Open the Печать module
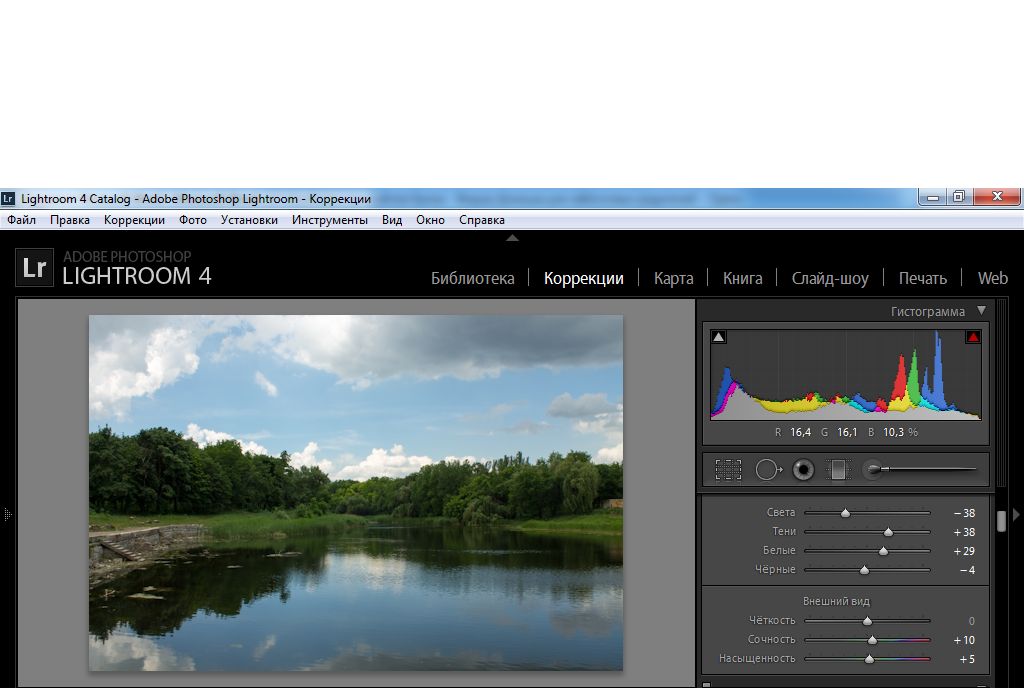 (922, 278)
